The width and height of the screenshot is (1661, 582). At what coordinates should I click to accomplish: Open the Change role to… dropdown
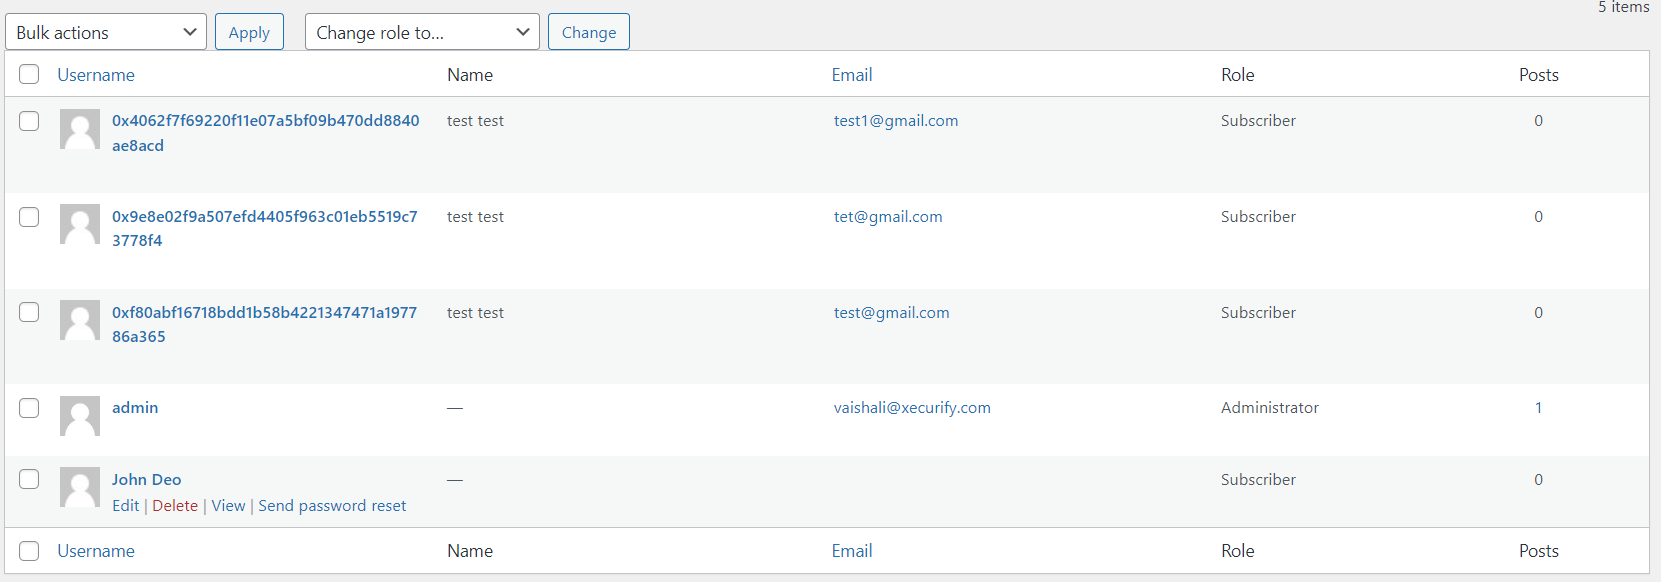[x=422, y=32]
